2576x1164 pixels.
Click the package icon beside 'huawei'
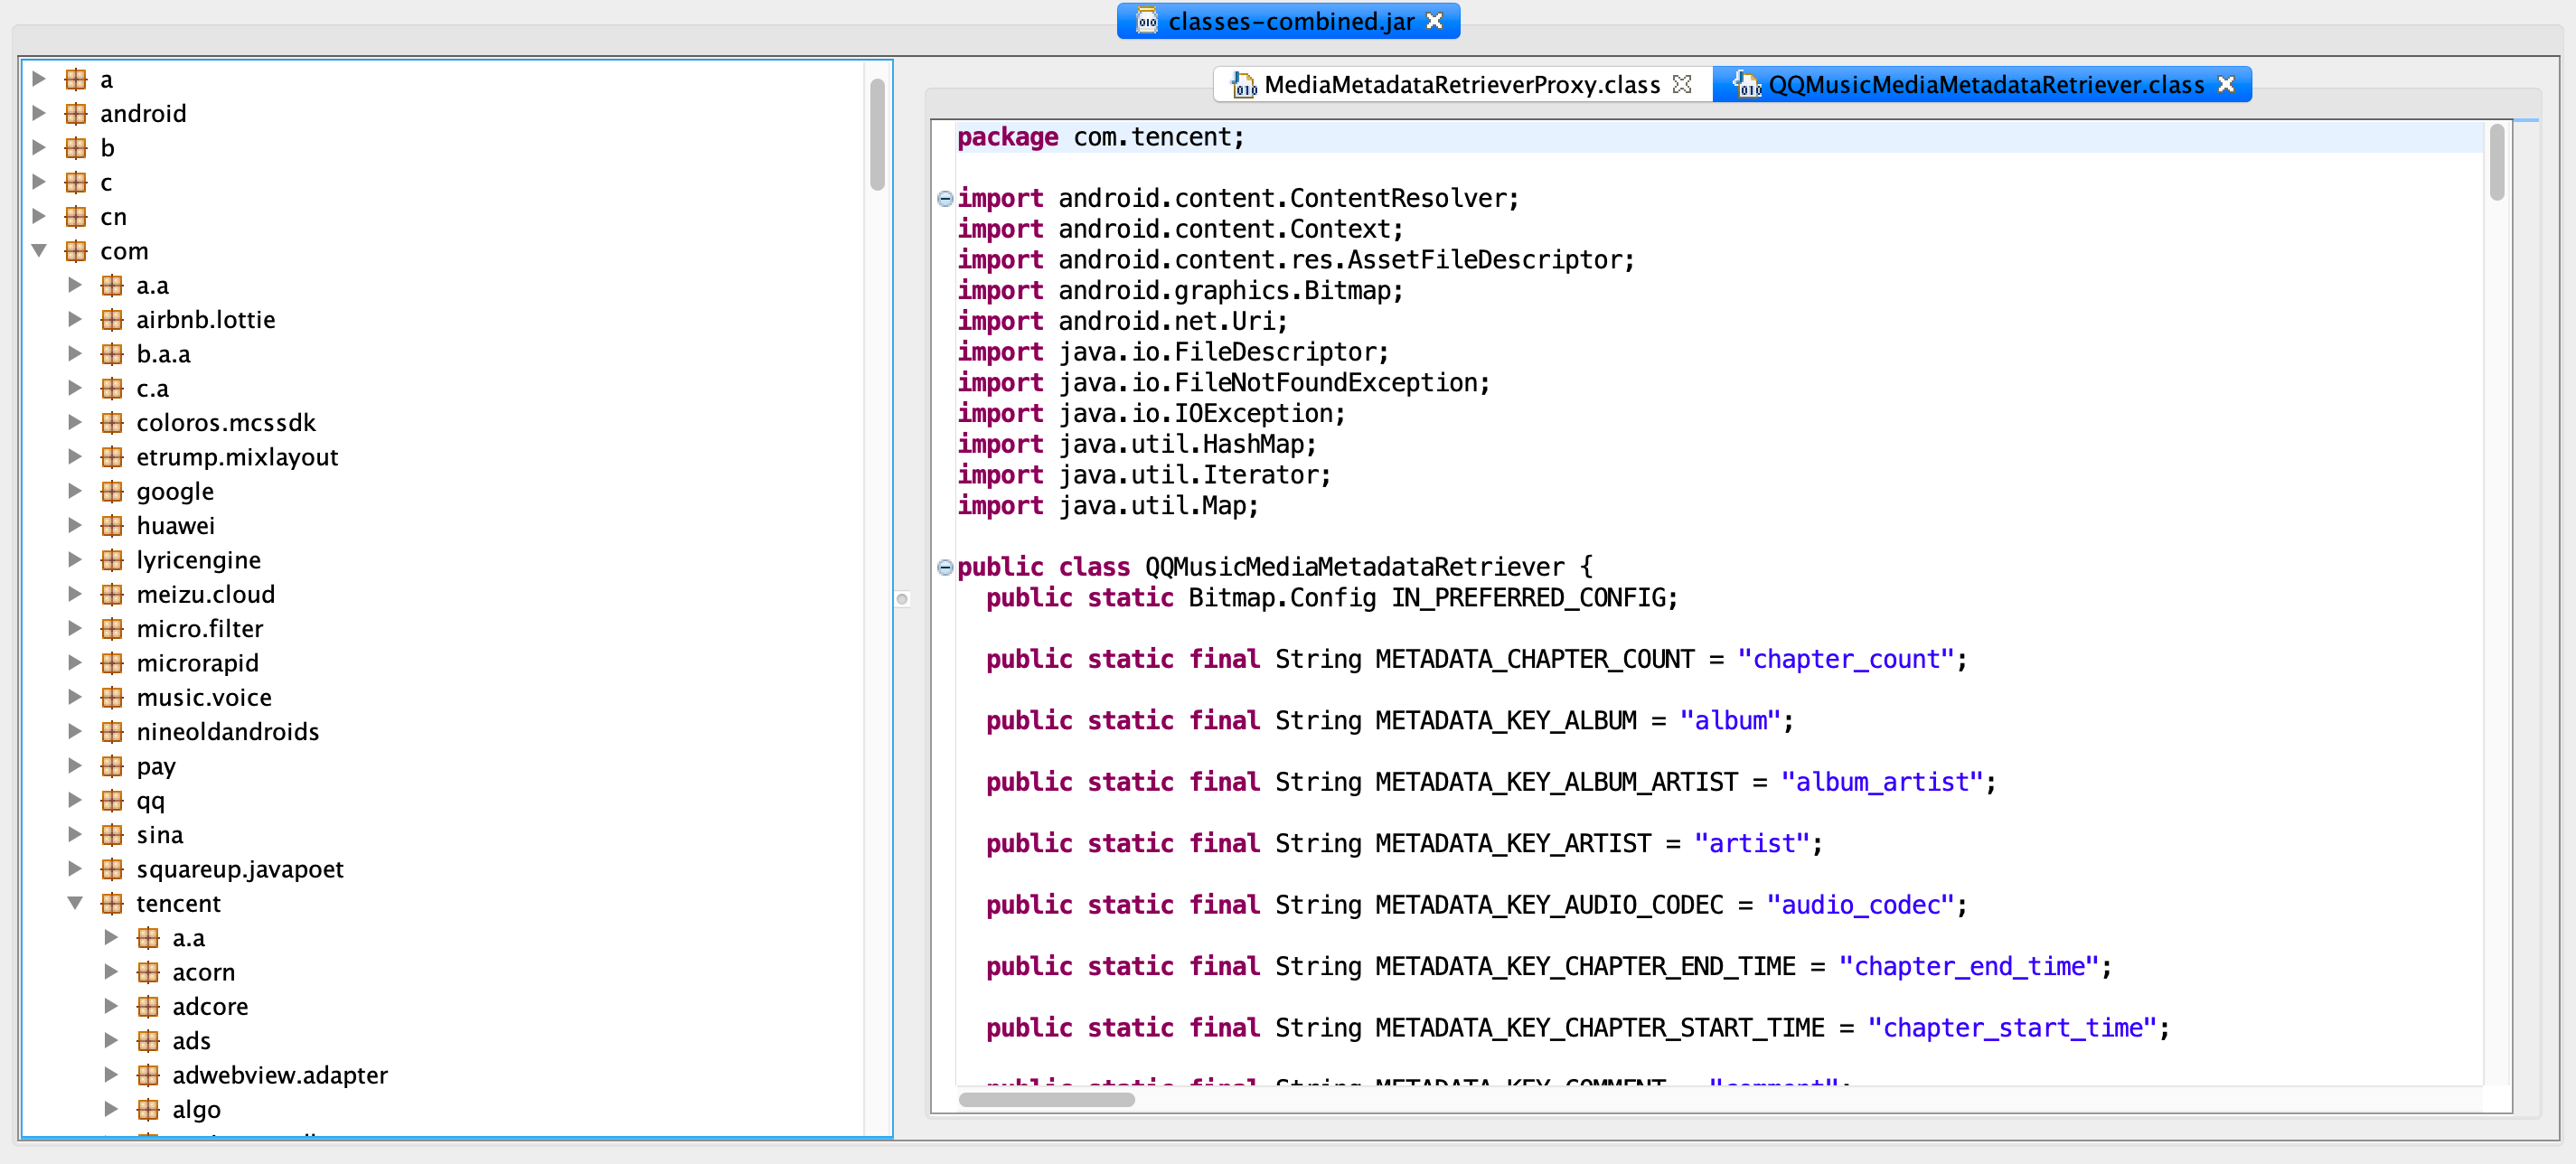[x=112, y=525]
